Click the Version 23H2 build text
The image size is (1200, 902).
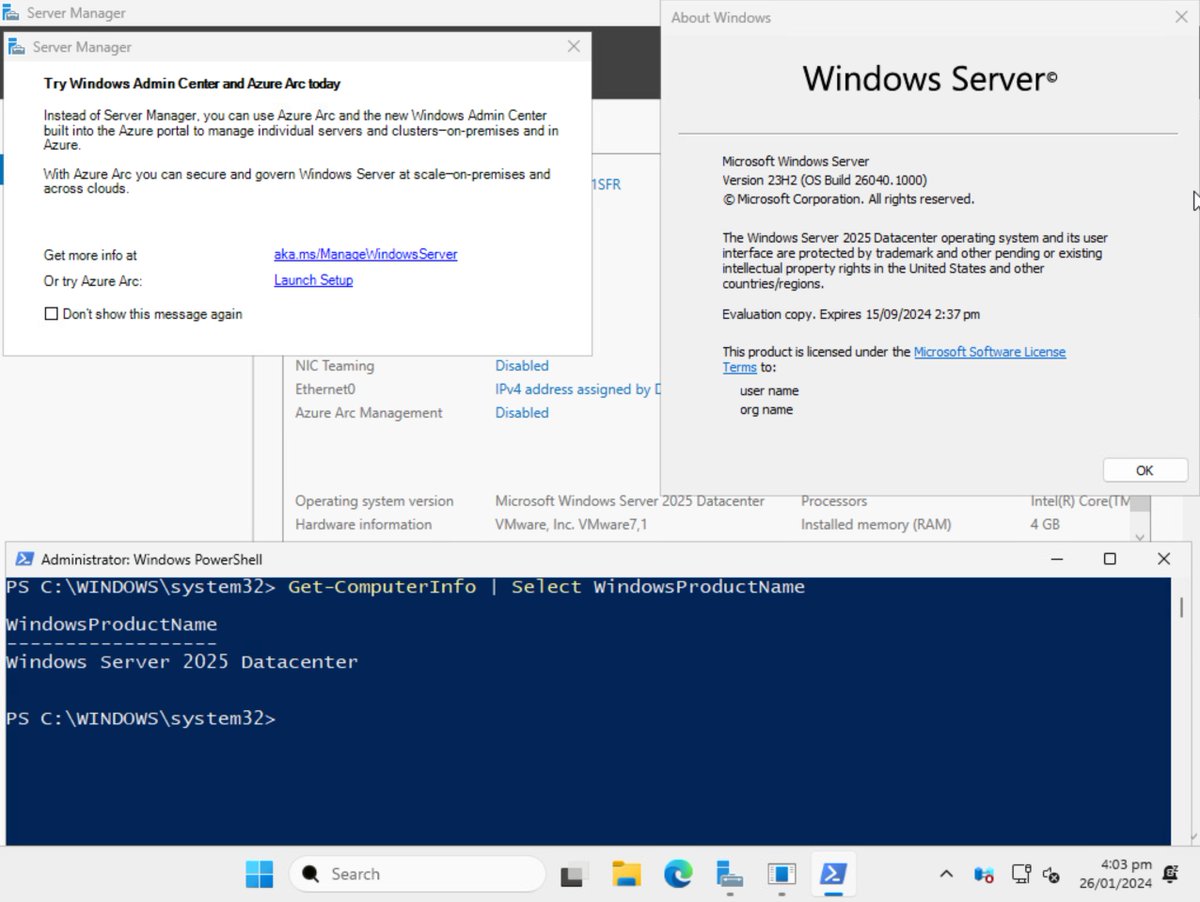pos(824,180)
